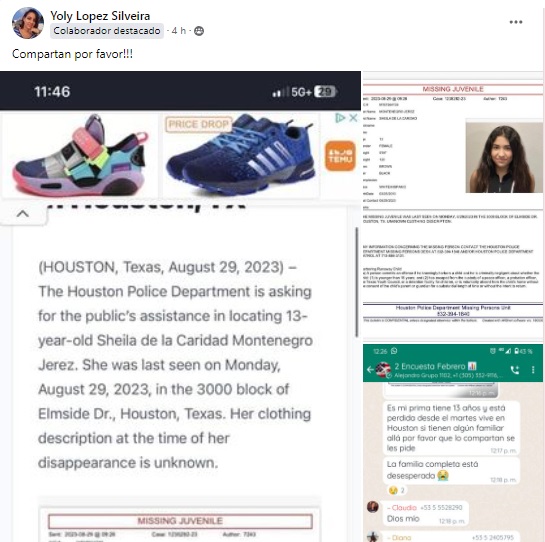Screen dimensions: 545x542
Task: Tap the WhatsApp back arrow
Action: [370, 370]
